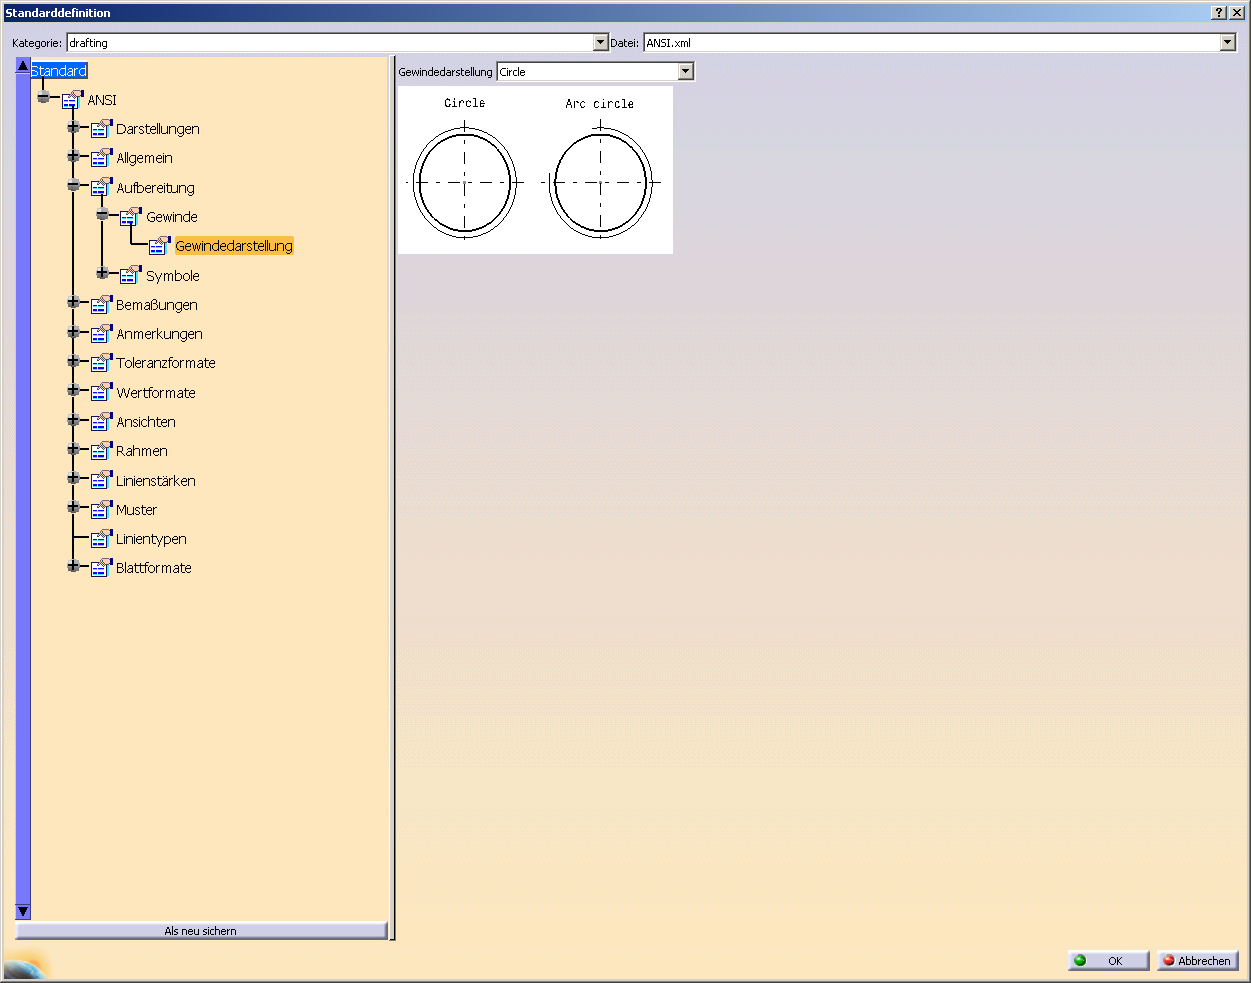Click the Linienstärken node icon
Image resolution: width=1251 pixels, height=983 pixels.
coord(101,481)
